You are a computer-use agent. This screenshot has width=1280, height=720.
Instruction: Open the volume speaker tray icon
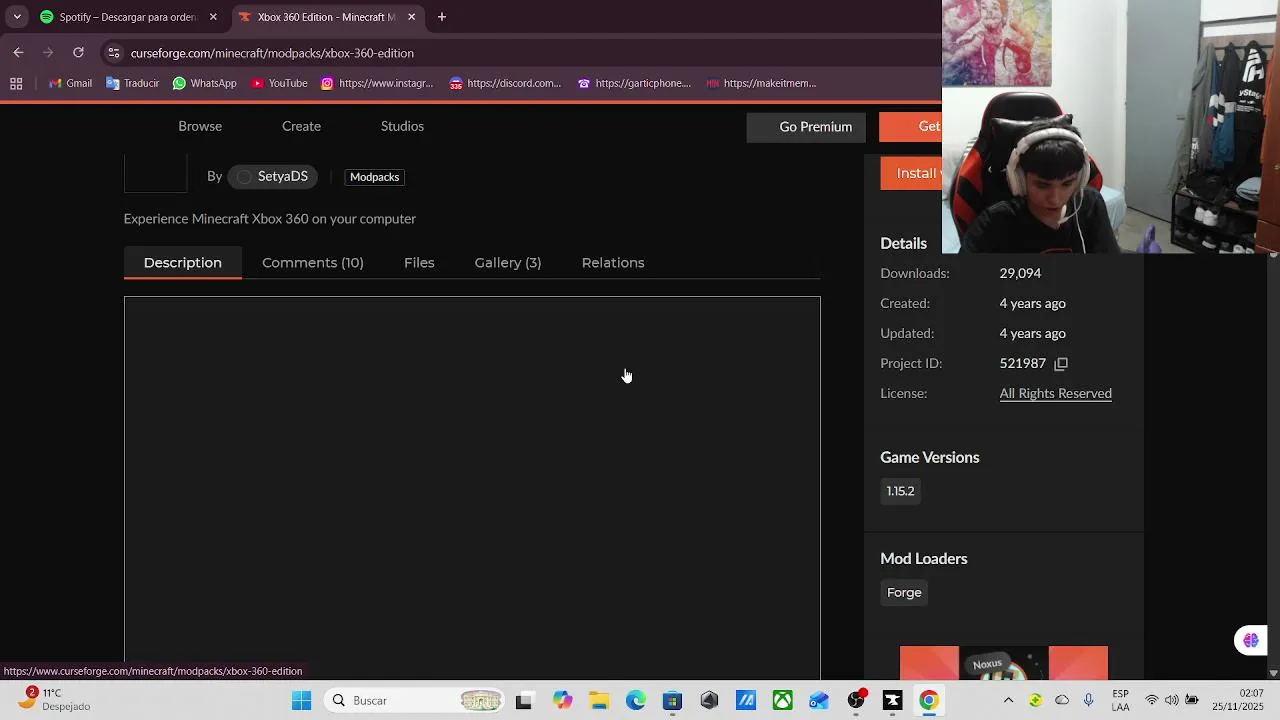pos(1172,700)
